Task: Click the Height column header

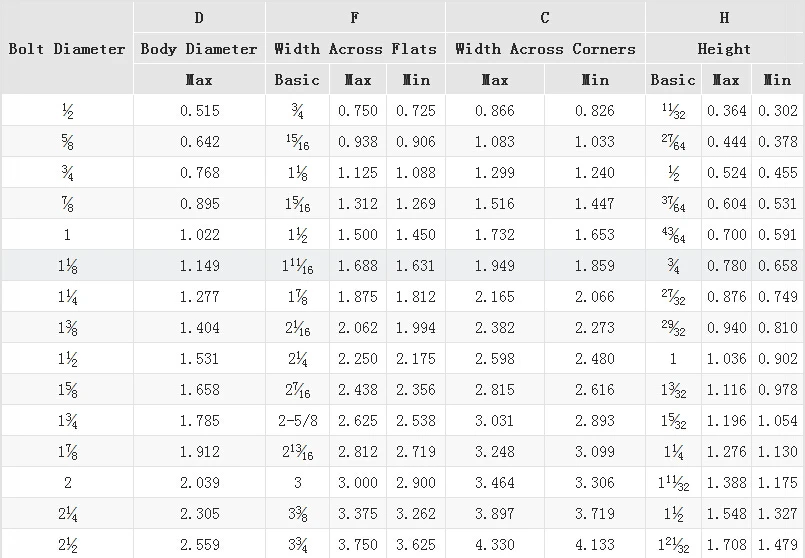Action: click(724, 48)
